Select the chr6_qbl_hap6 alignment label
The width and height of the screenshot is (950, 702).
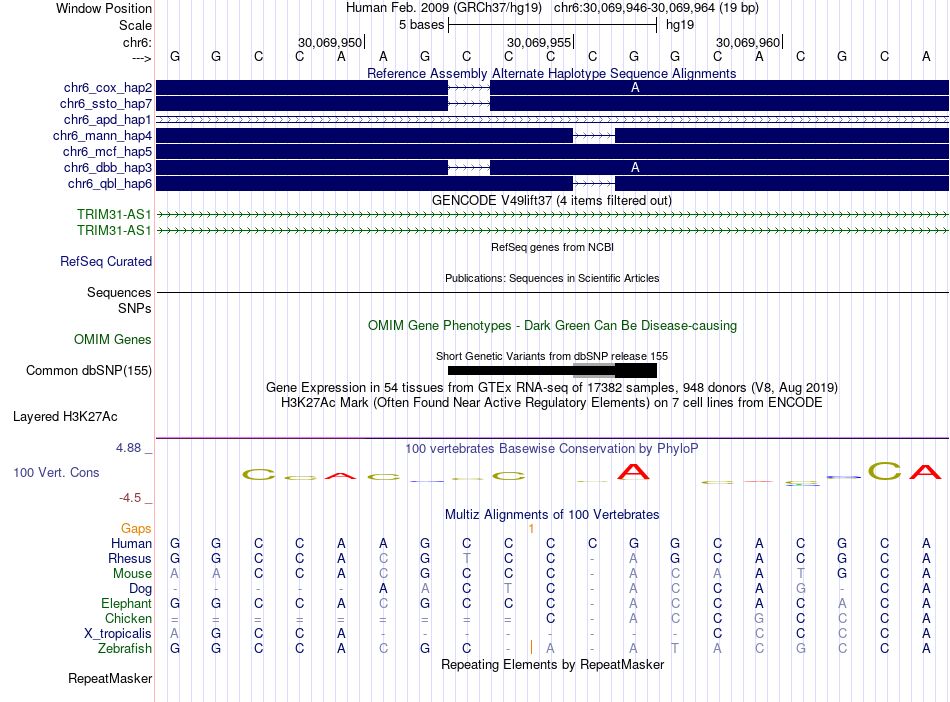(110, 184)
